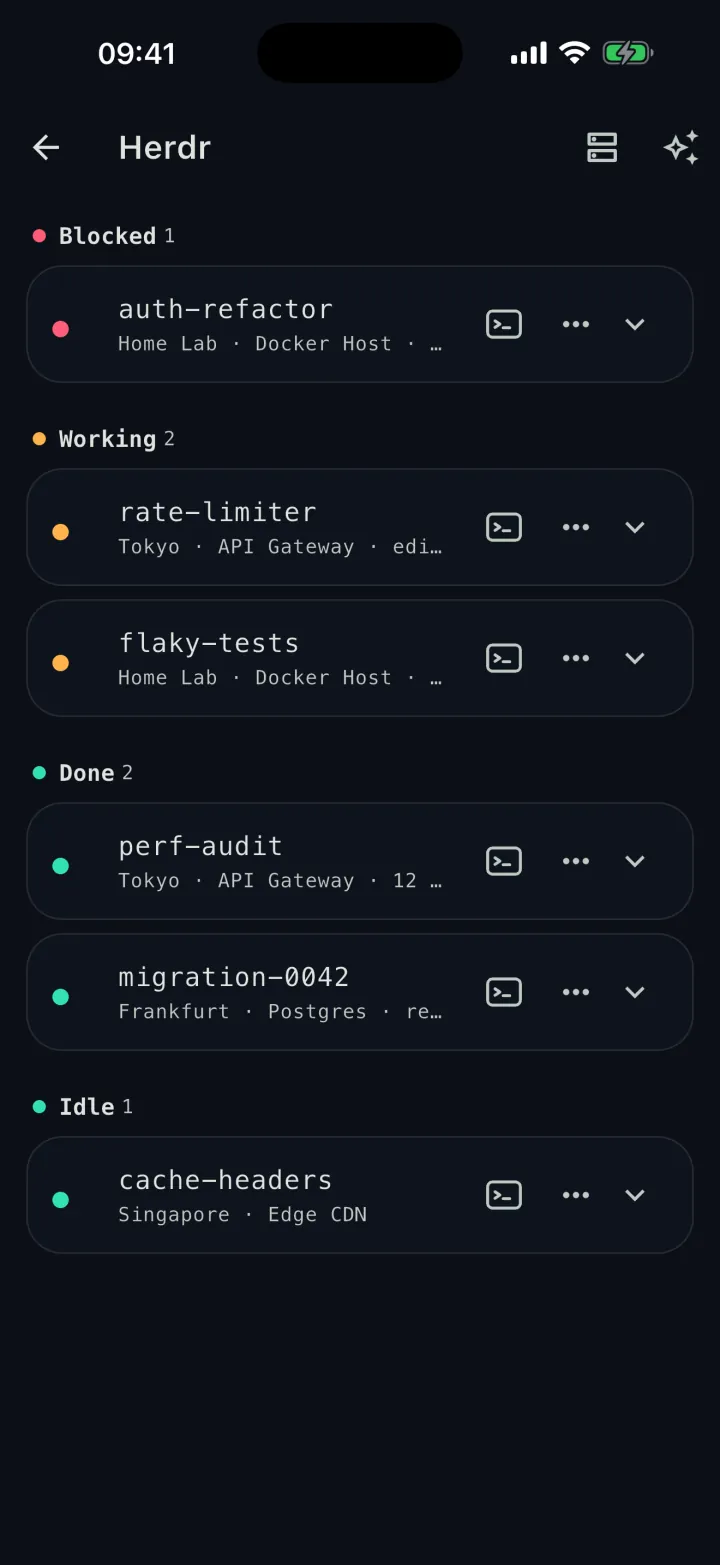The height and width of the screenshot is (1565, 720).
Task: Expand the rate-limiter card chevron
Action: click(x=635, y=527)
